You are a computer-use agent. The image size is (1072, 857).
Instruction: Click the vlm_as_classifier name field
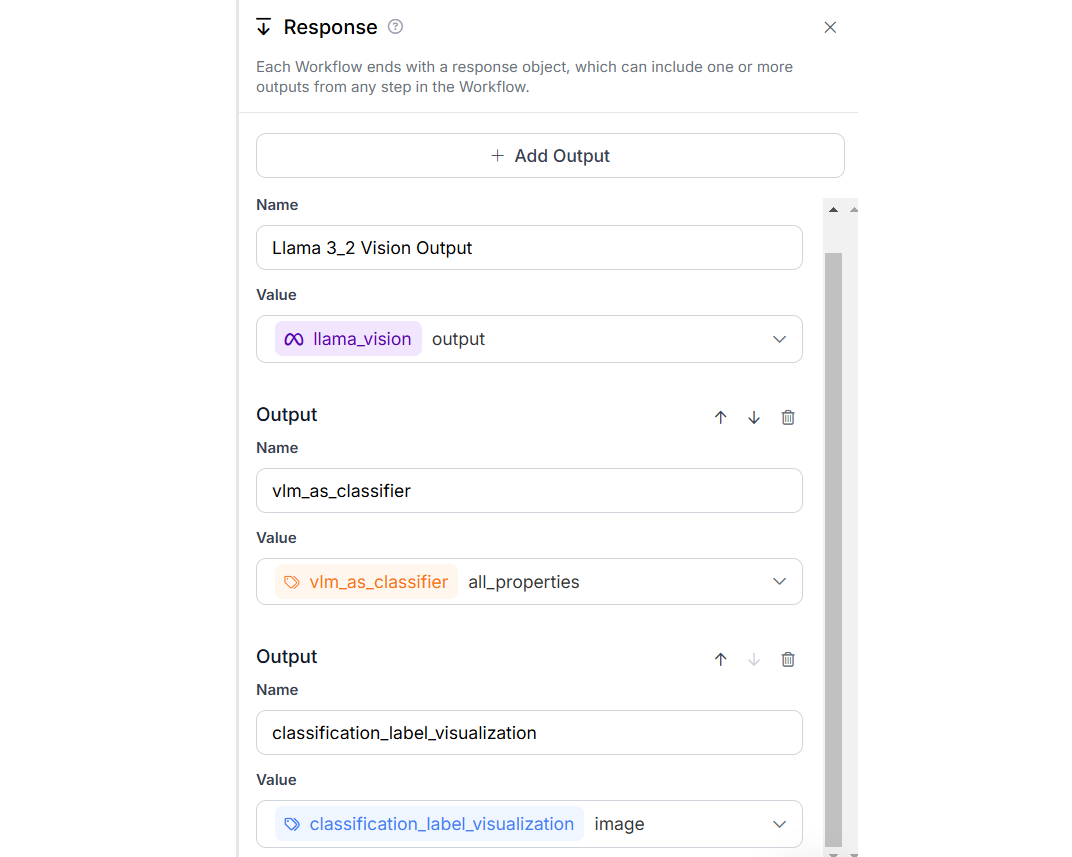coord(529,491)
